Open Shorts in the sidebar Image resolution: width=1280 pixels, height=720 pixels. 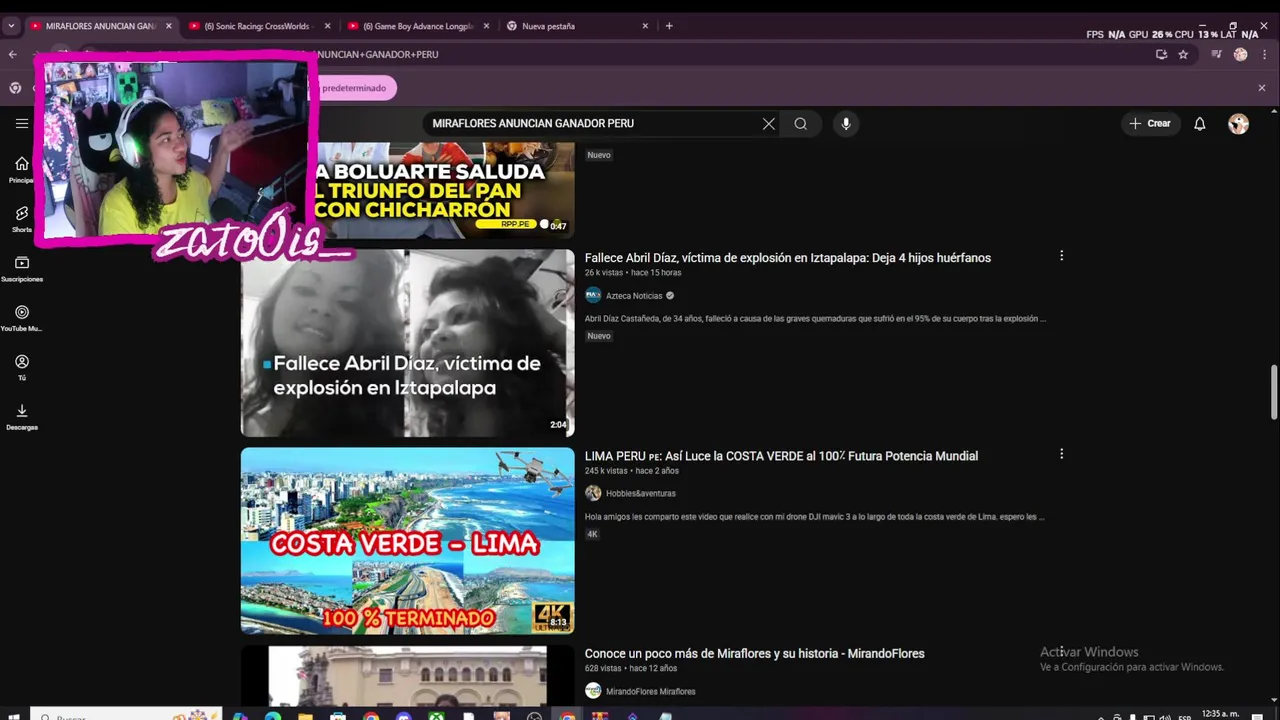pos(21,219)
